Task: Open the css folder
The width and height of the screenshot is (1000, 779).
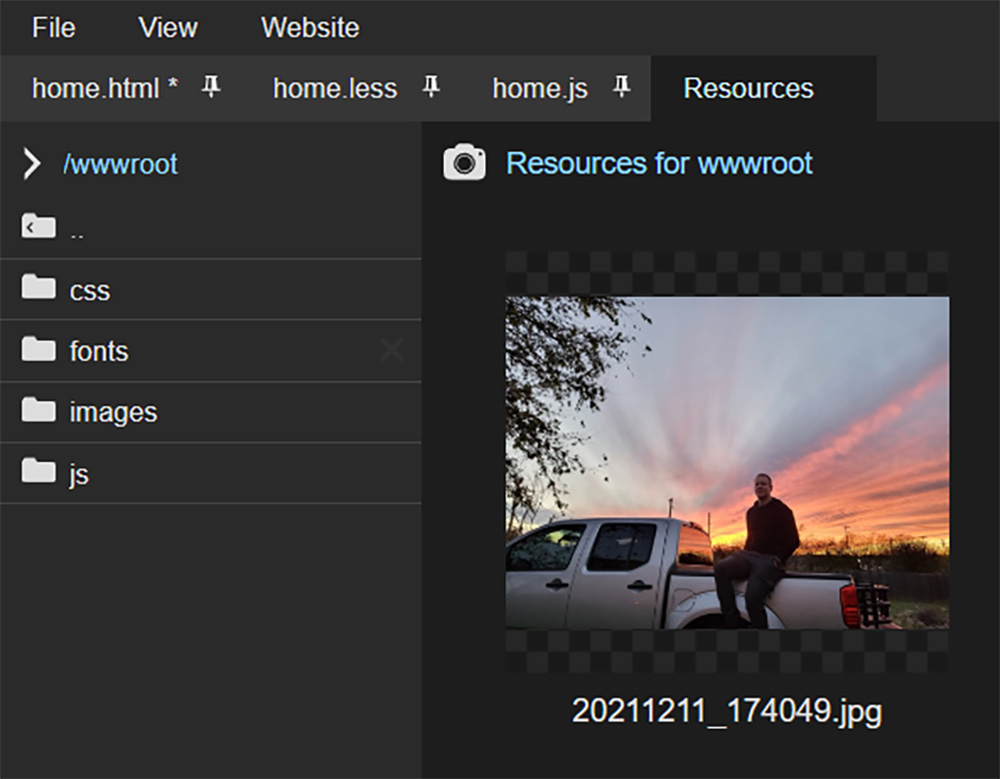Action: [89, 290]
